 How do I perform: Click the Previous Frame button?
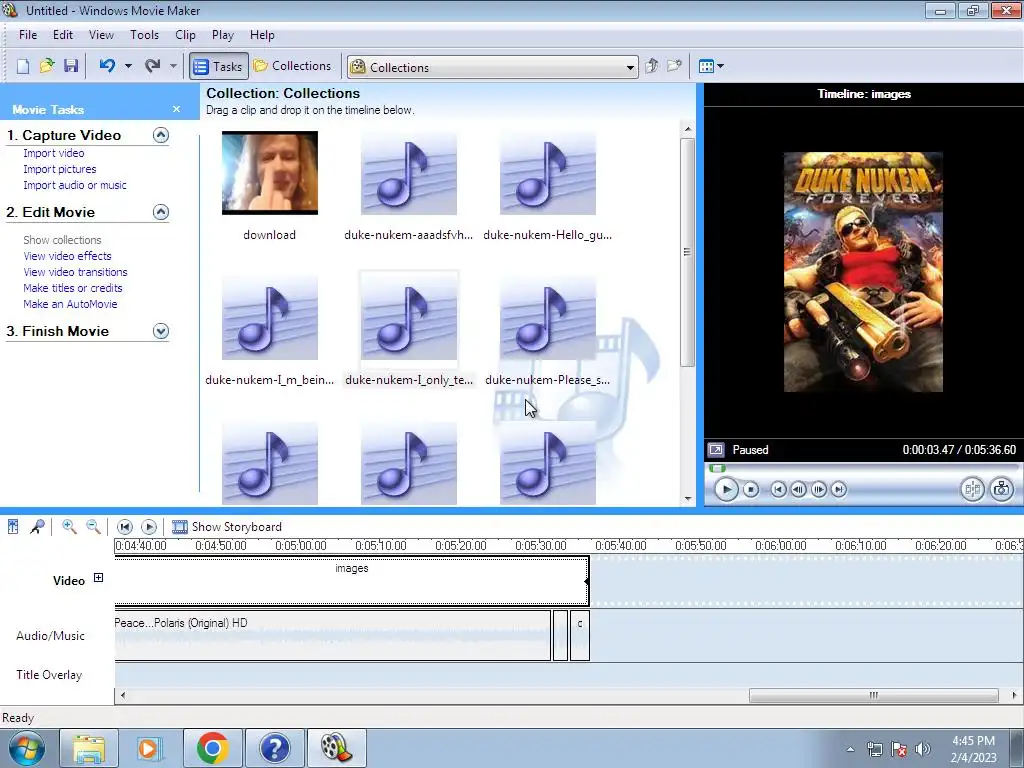pos(798,489)
